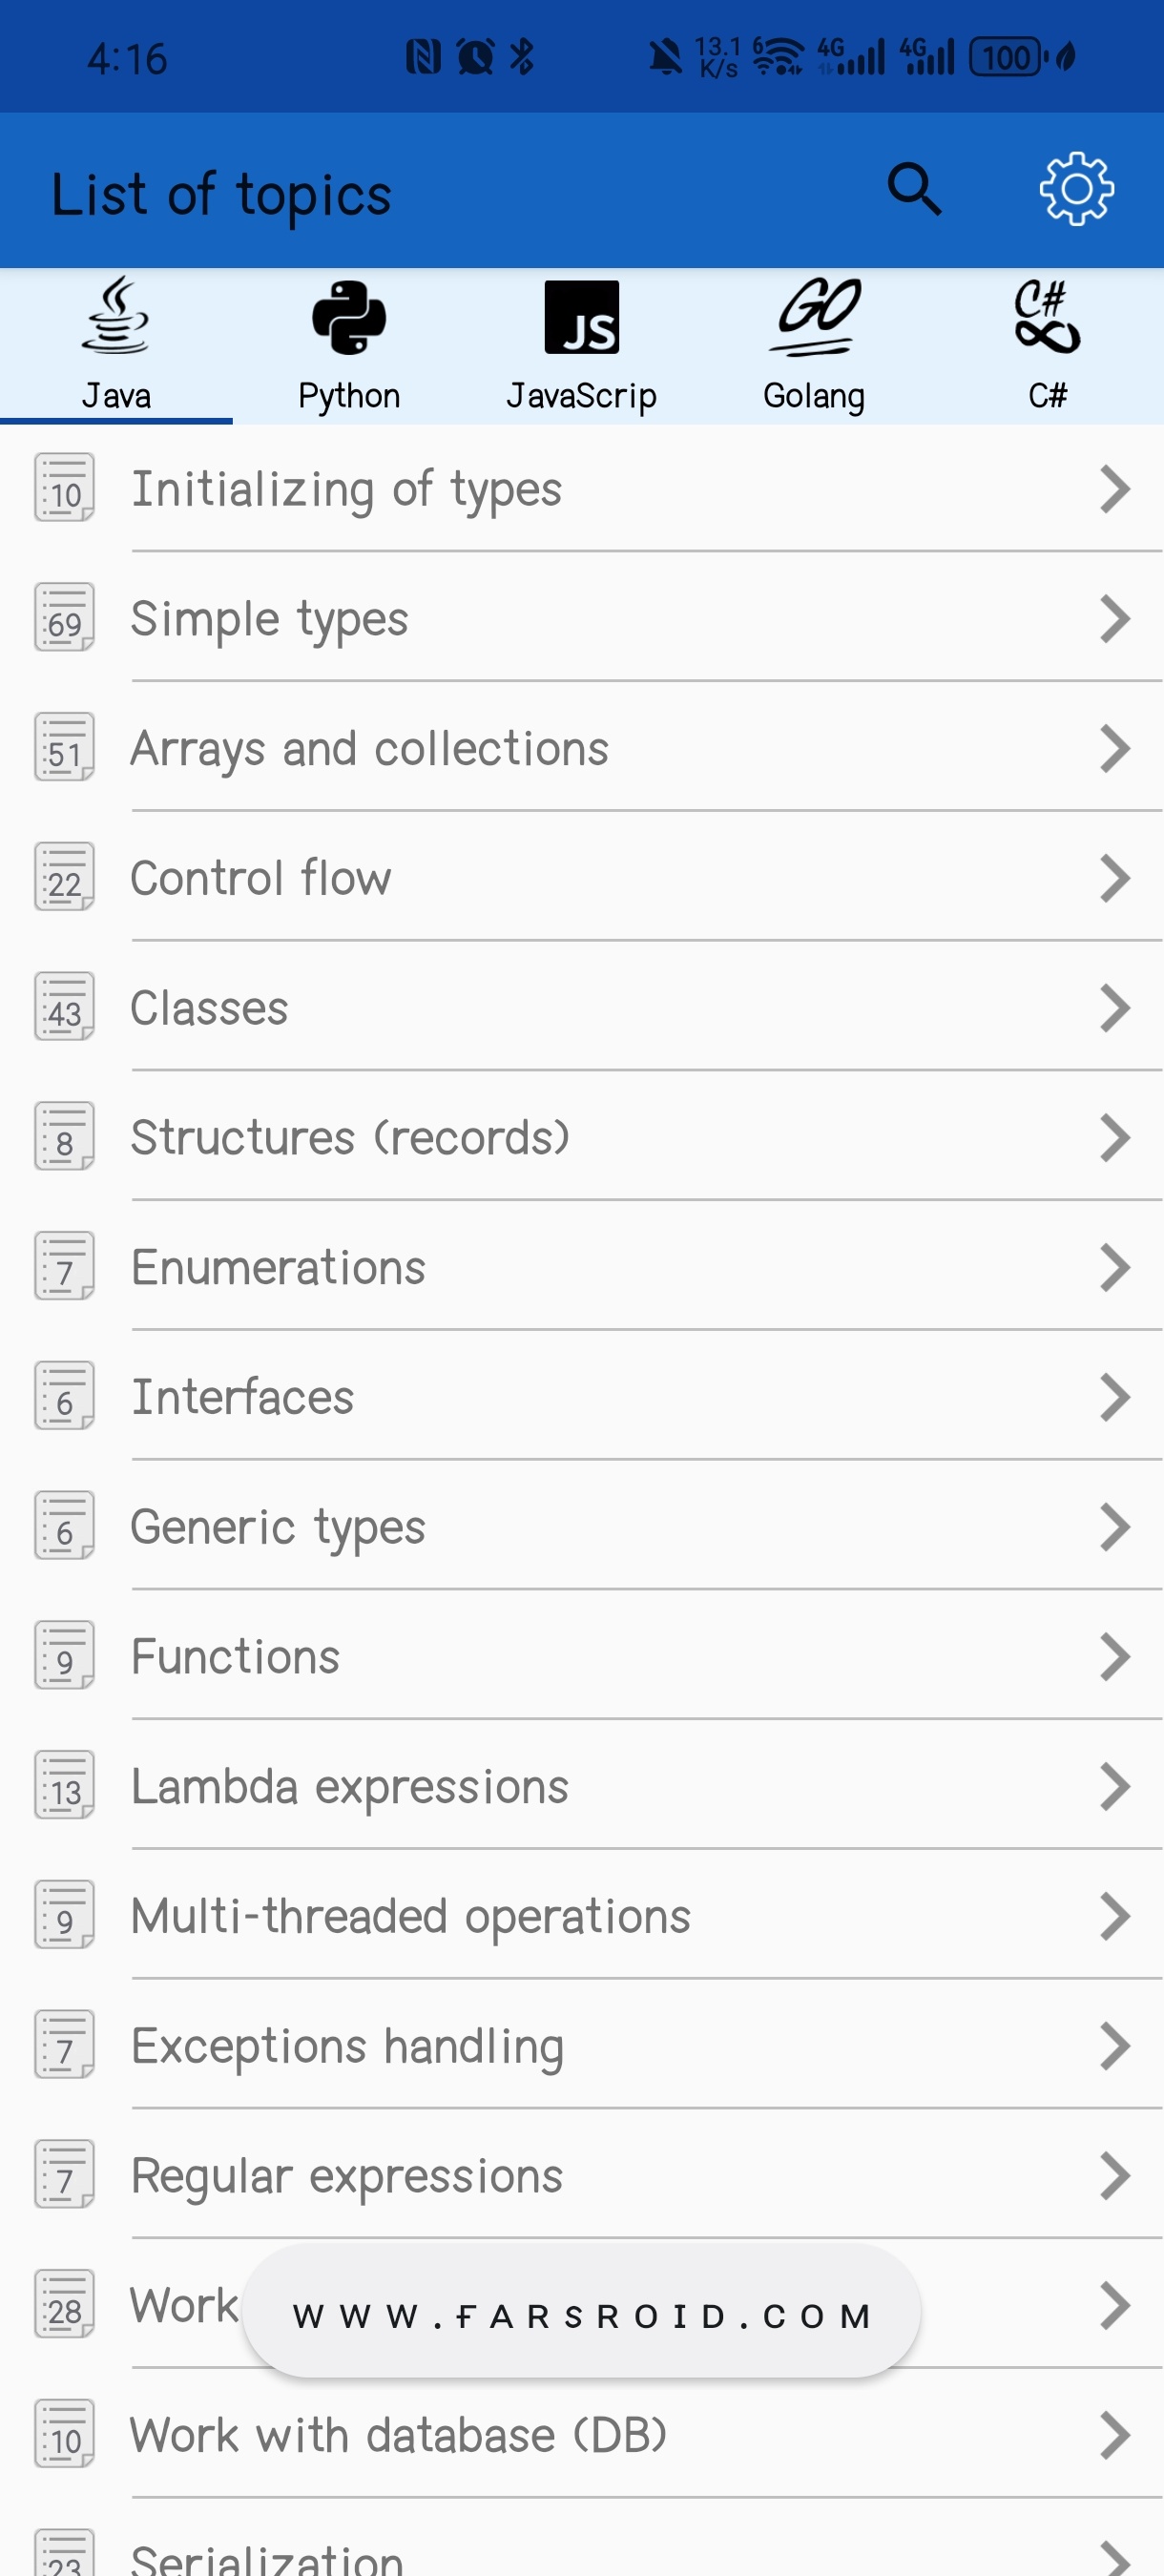Tap the battery indicator in status bar
1164x2576 pixels.
click(1007, 58)
